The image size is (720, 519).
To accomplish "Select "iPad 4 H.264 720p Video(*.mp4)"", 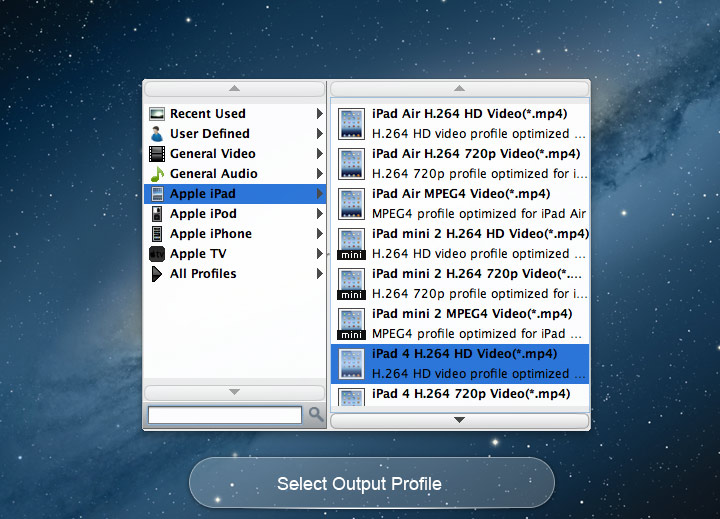I will 460,395.
